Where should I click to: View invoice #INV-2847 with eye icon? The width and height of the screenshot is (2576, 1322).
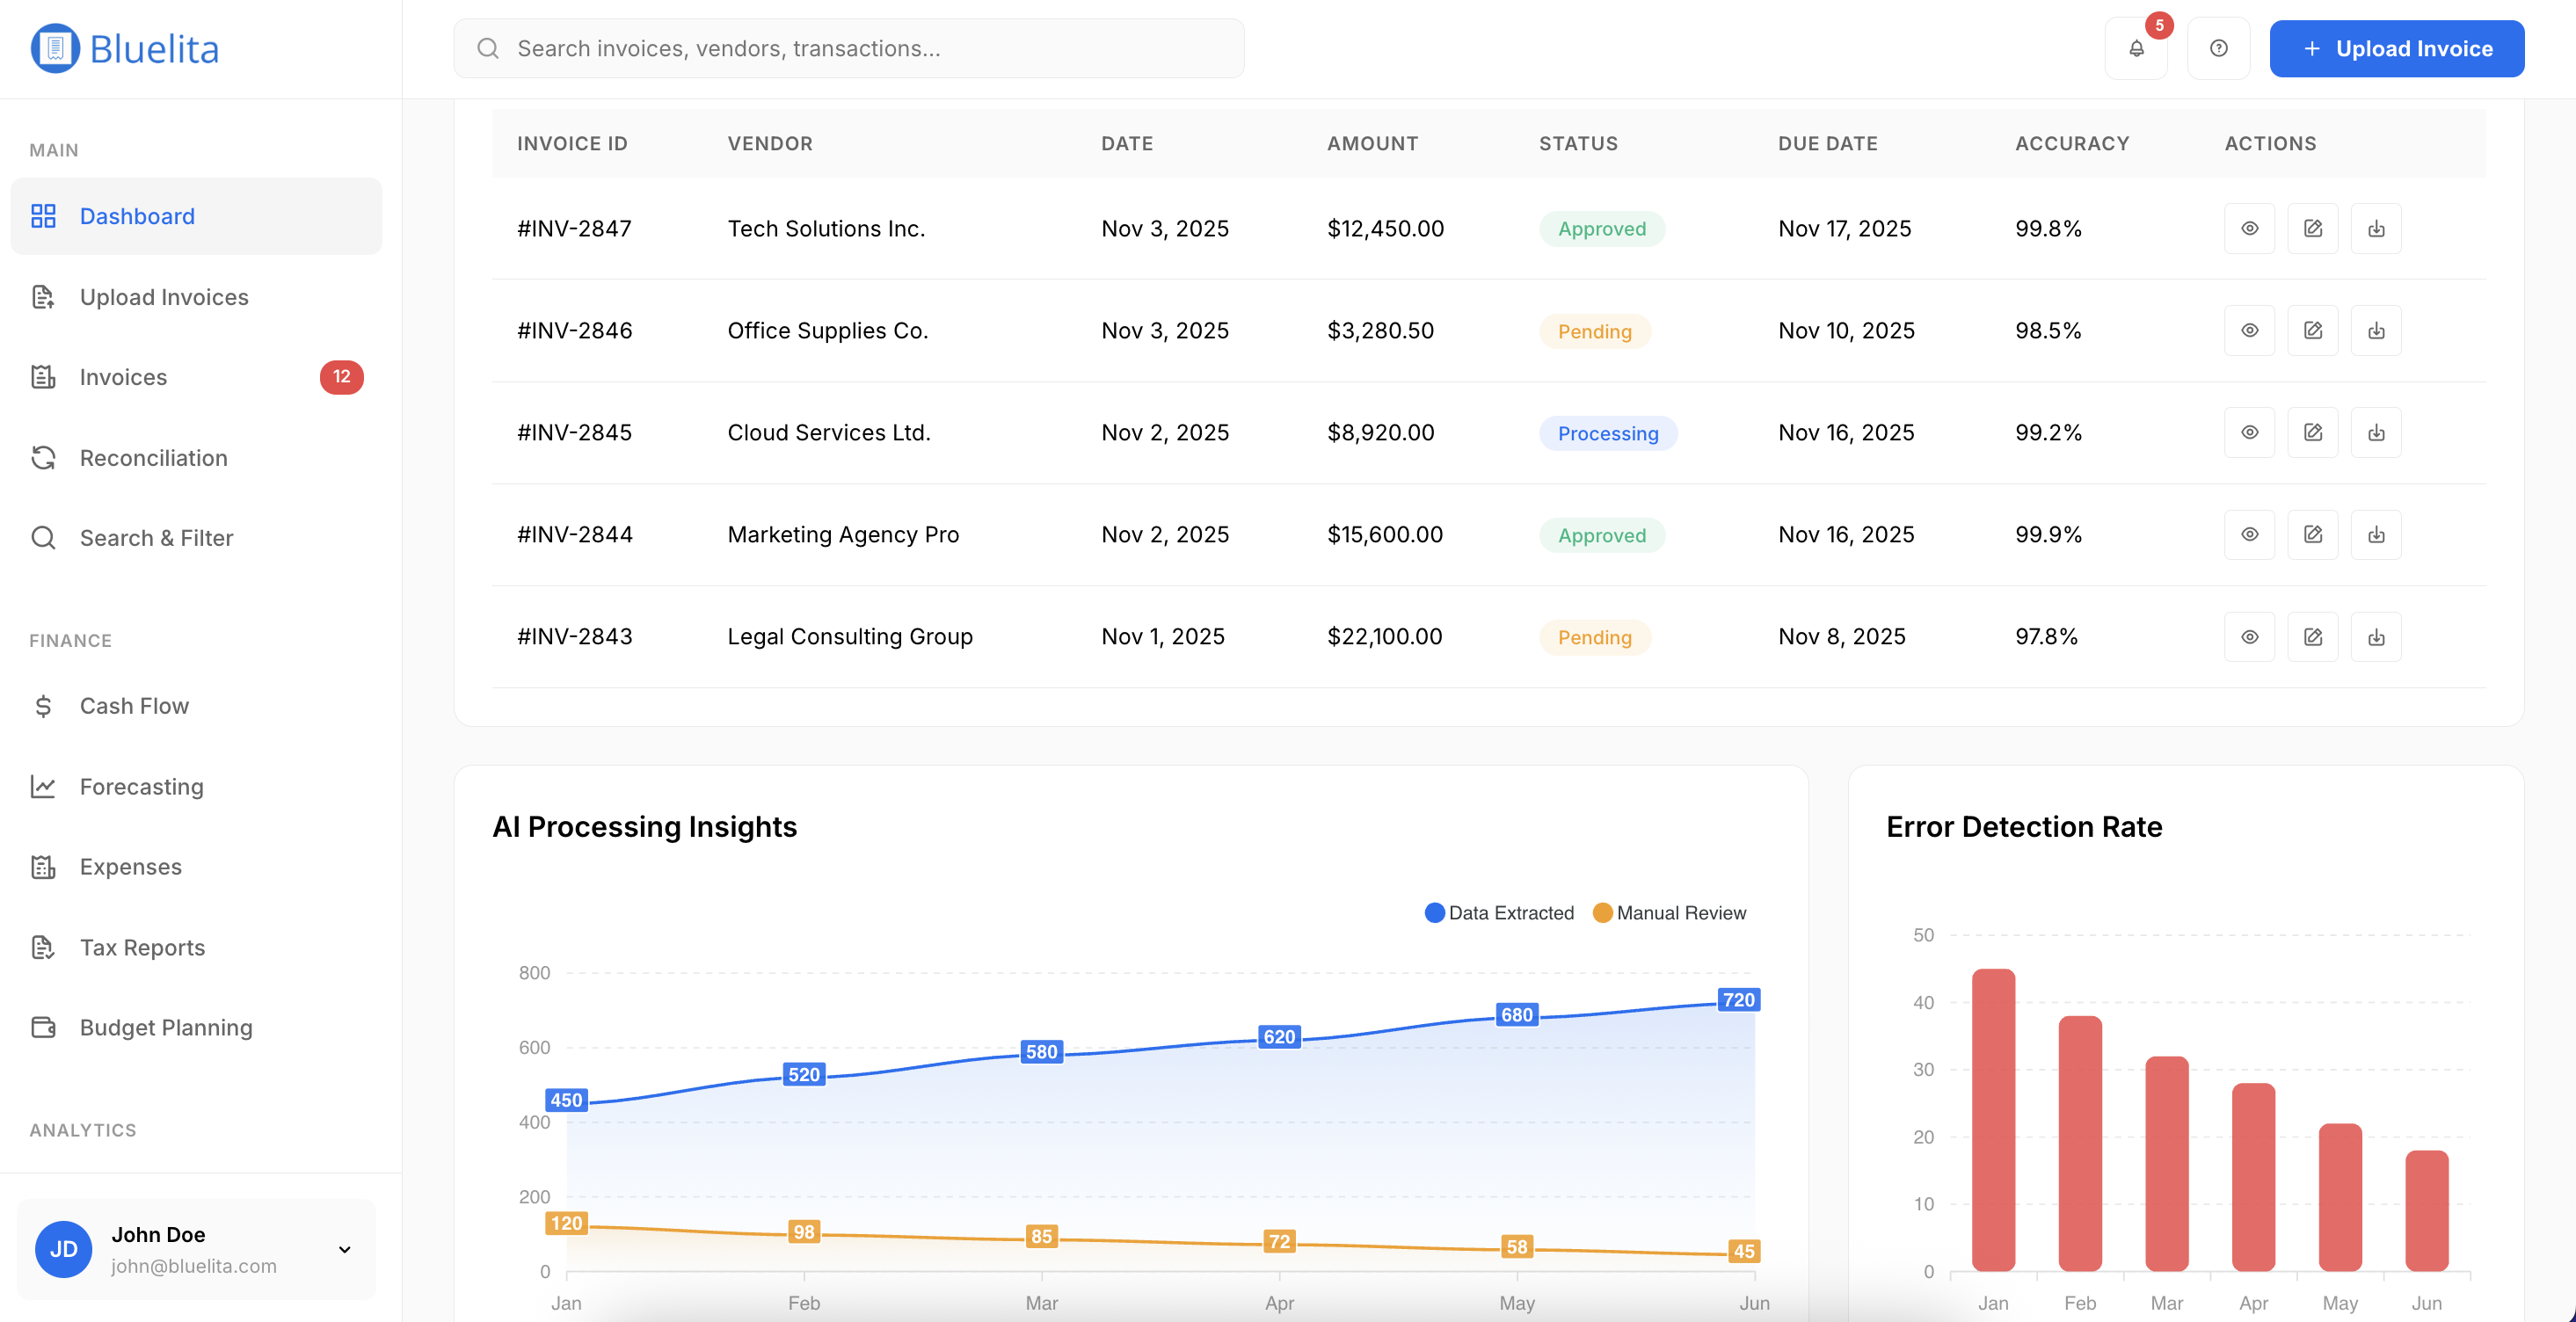(2248, 229)
